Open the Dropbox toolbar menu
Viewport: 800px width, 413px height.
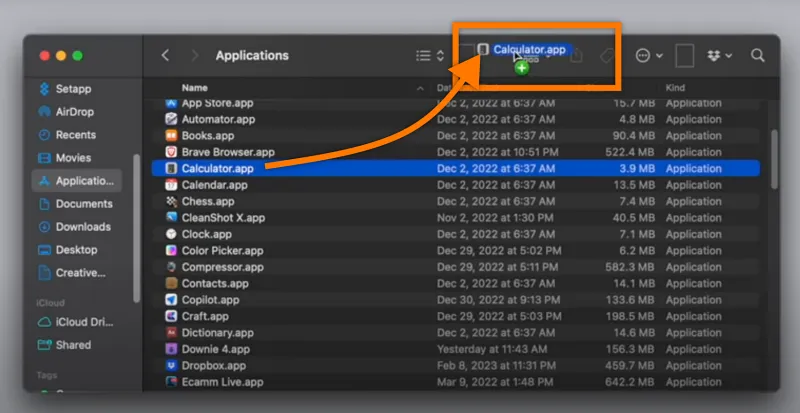click(x=719, y=56)
